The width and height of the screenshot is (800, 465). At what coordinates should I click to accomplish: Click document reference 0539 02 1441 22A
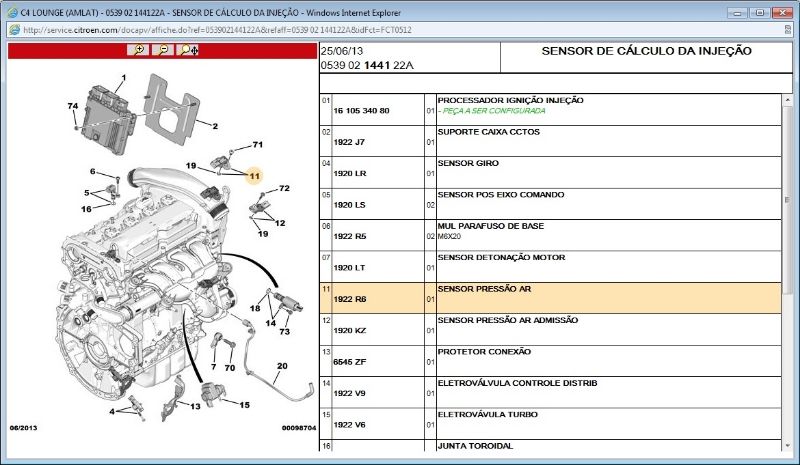click(x=367, y=65)
